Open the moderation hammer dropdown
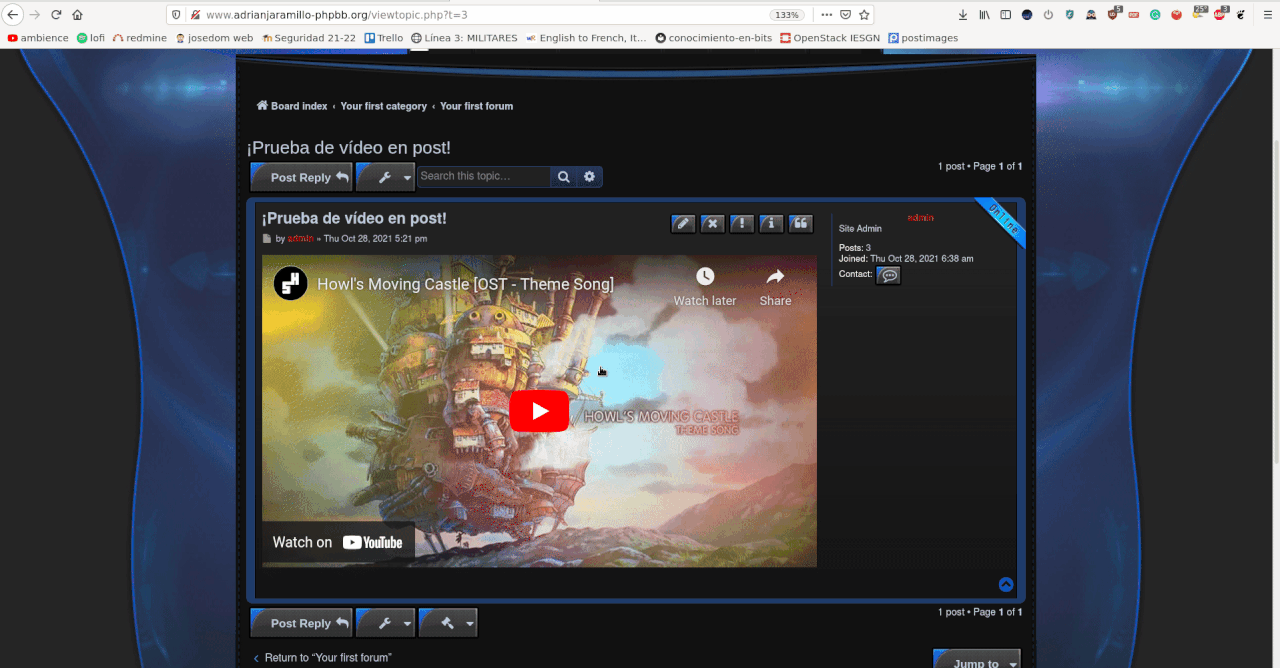 (x=448, y=623)
